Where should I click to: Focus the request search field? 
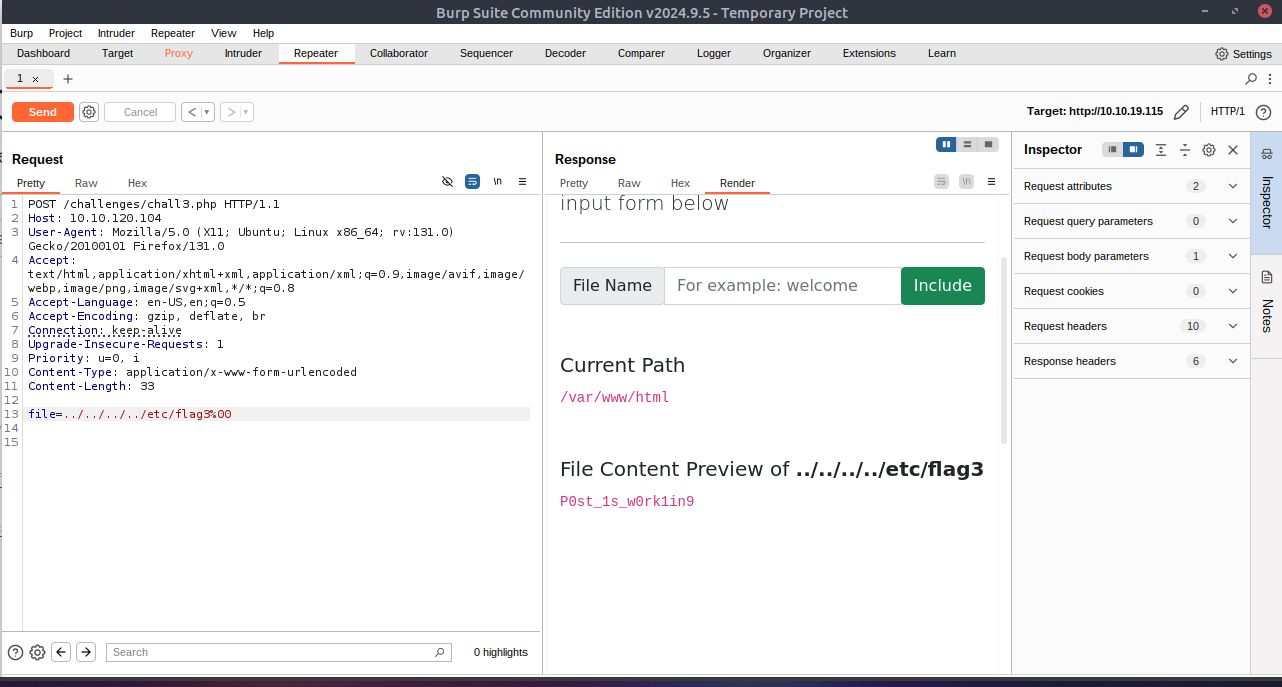[x=278, y=652]
